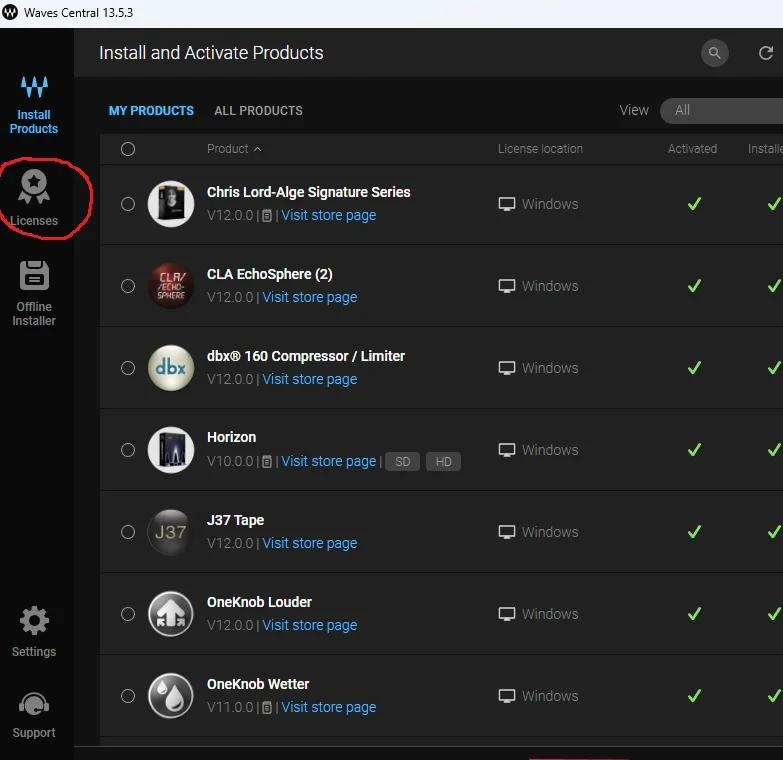Image resolution: width=783 pixels, height=760 pixels.
Task: Click V11.0.0 version text of OneKnob Wetter
Action: (x=230, y=707)
